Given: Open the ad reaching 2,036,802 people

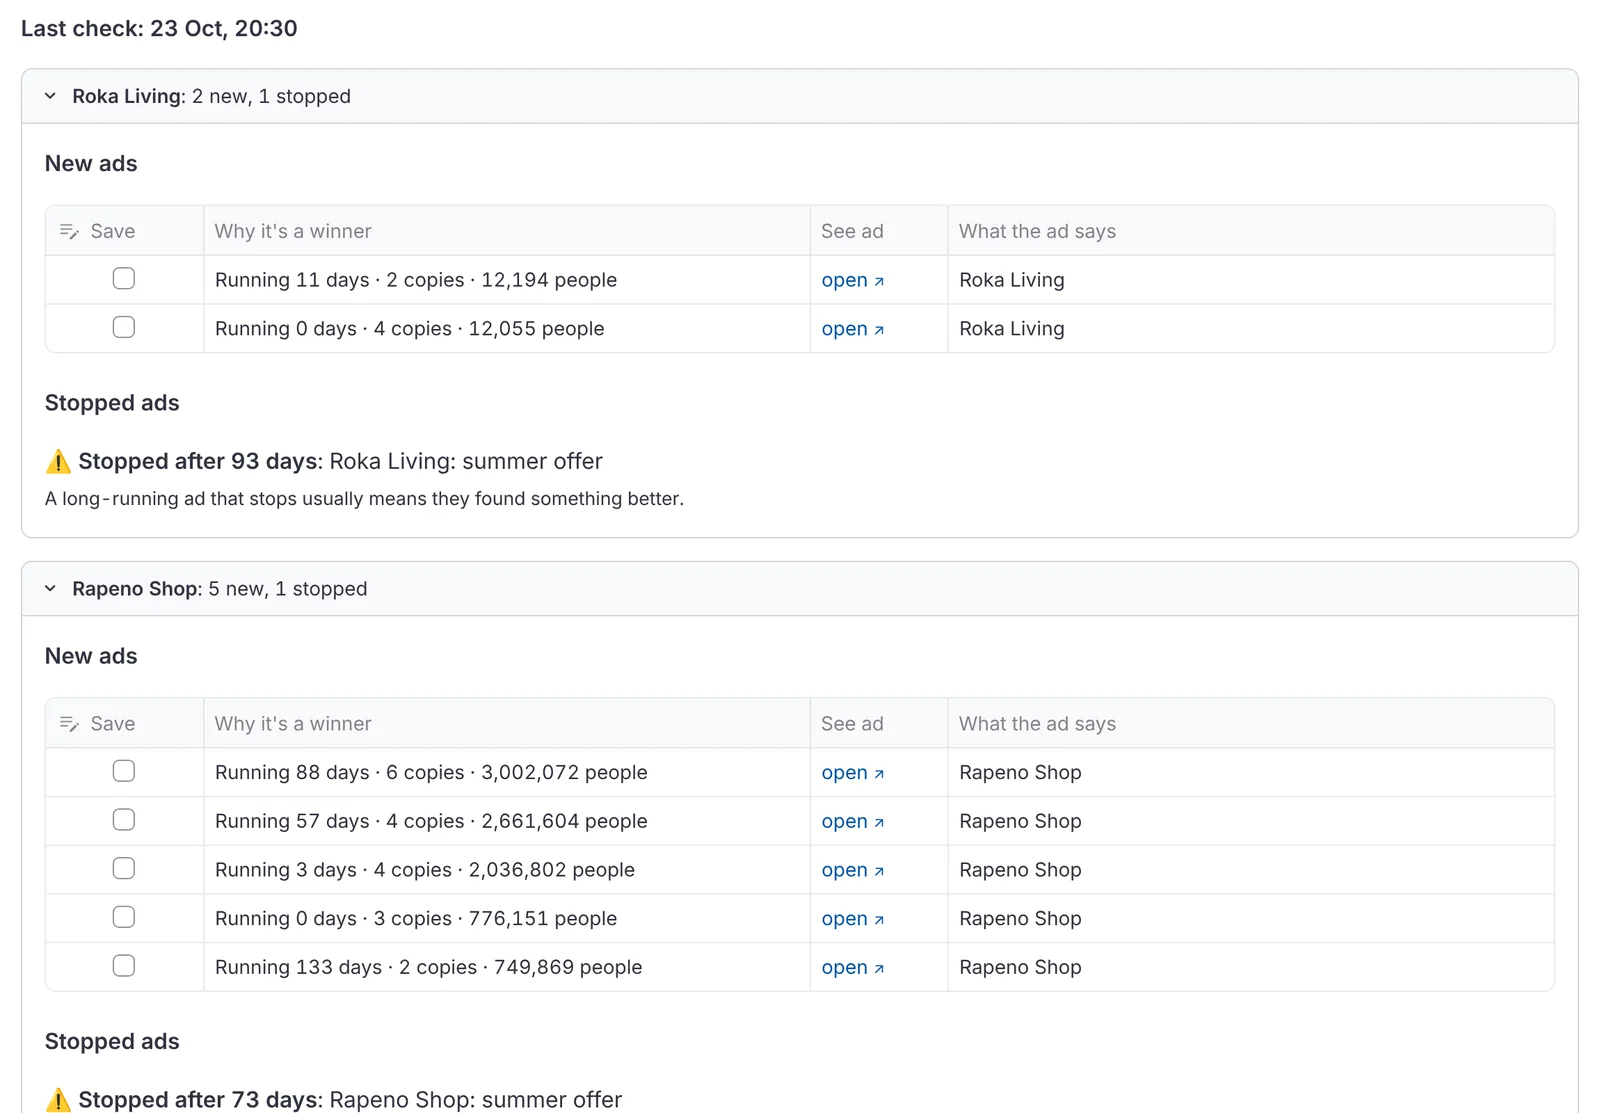Looking at the screenshot, I should [852, 870].
